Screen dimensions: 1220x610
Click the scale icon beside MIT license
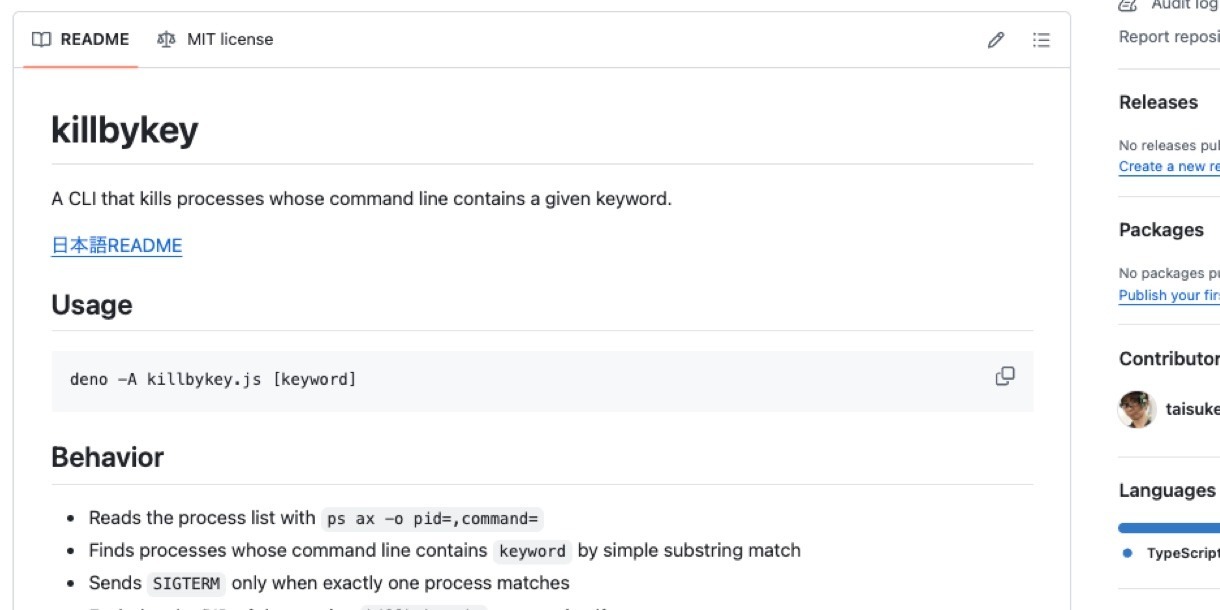coord(166,40)
